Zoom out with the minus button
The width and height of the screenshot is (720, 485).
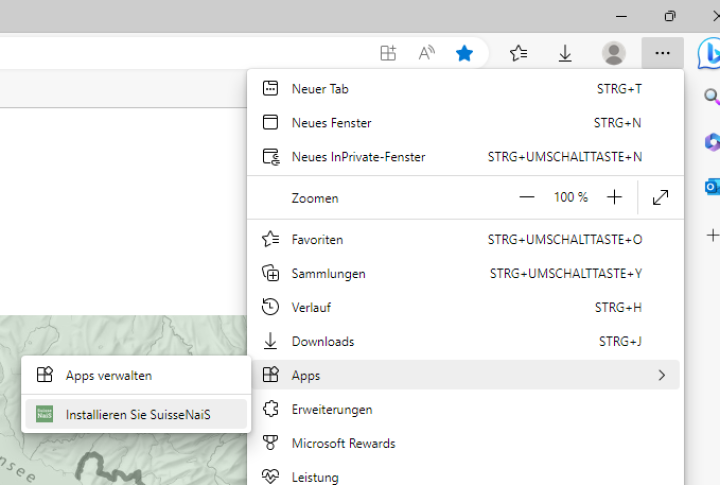point(527,197)
